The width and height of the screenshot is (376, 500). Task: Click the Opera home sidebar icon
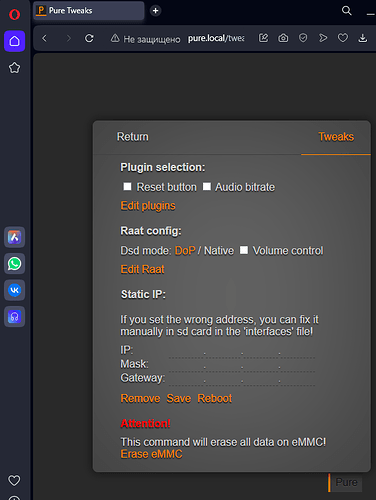pos(14,41)
